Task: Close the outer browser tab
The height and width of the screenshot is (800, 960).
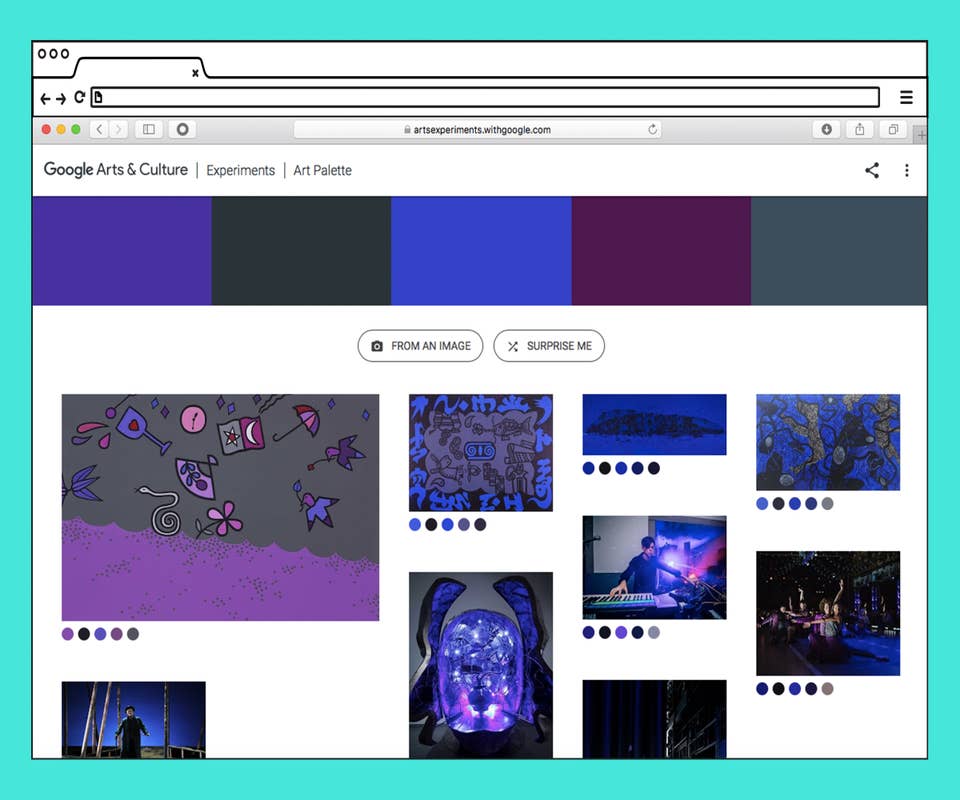Action: (x=195, y=72)
